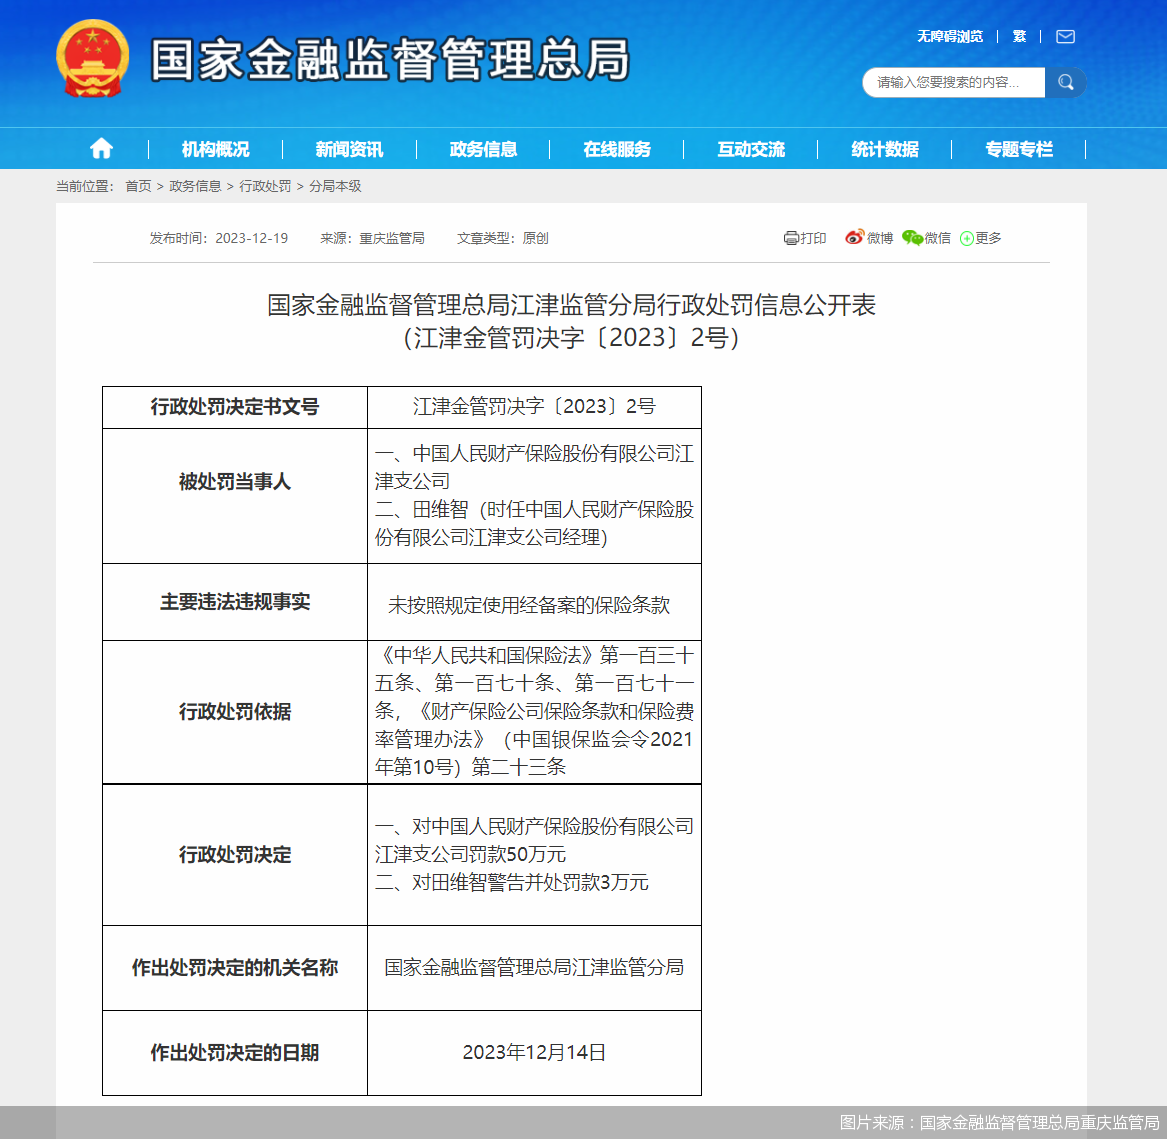Open the mail envelope icon in header
Screen dimensions: 1167x1139
coord(1065,36)
